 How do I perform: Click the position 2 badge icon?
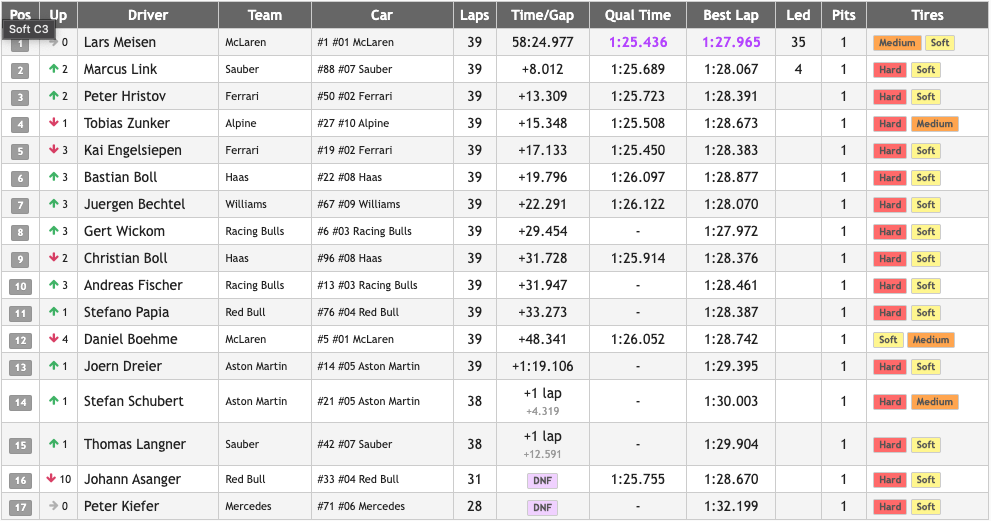(x=20, y=70)
